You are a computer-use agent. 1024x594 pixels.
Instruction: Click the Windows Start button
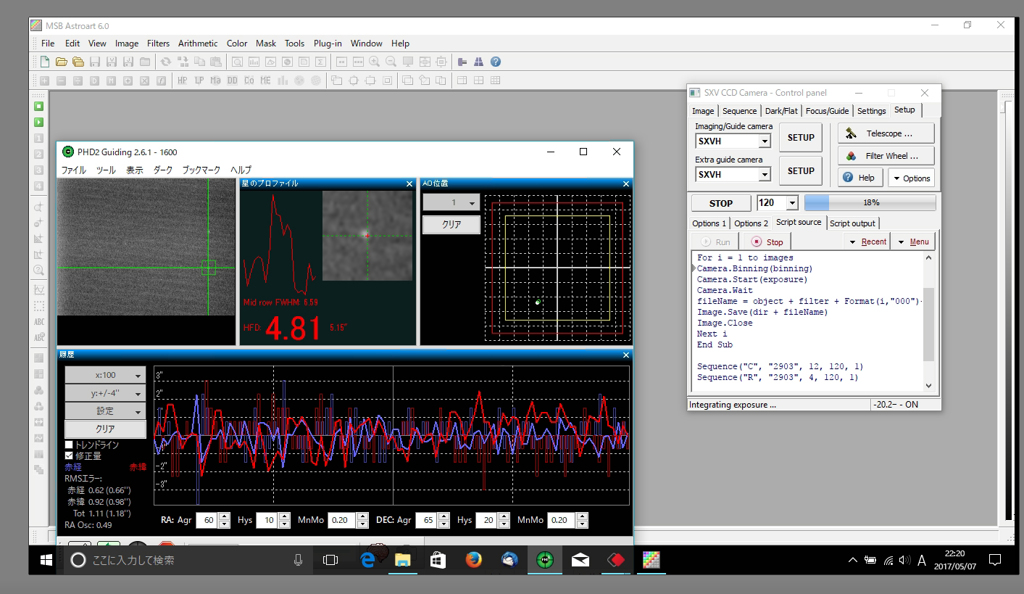(x=46, y=560)
